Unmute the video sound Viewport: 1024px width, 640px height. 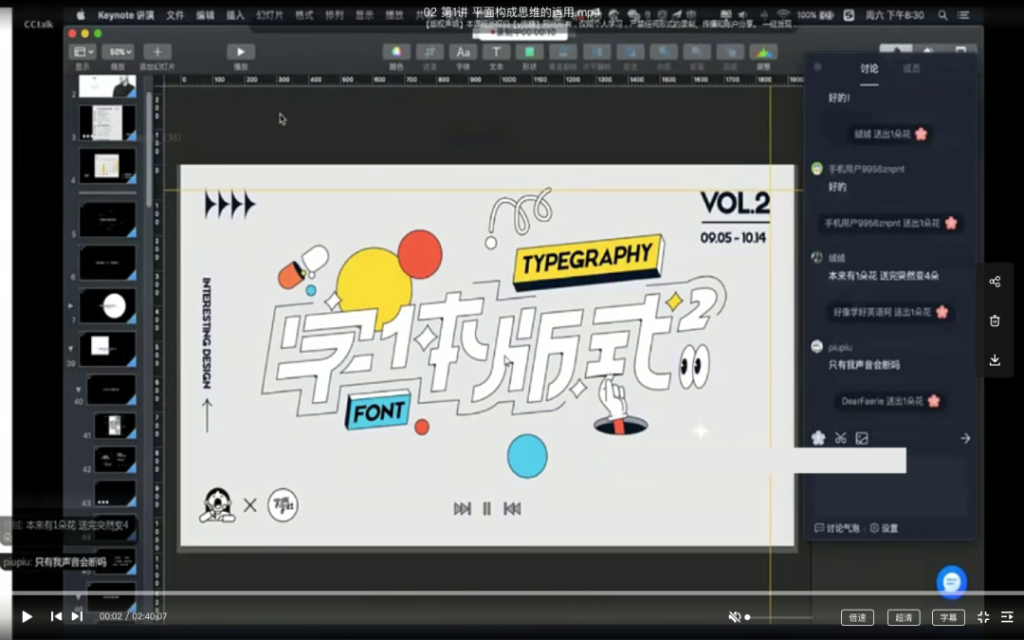[x=734, y=617]
